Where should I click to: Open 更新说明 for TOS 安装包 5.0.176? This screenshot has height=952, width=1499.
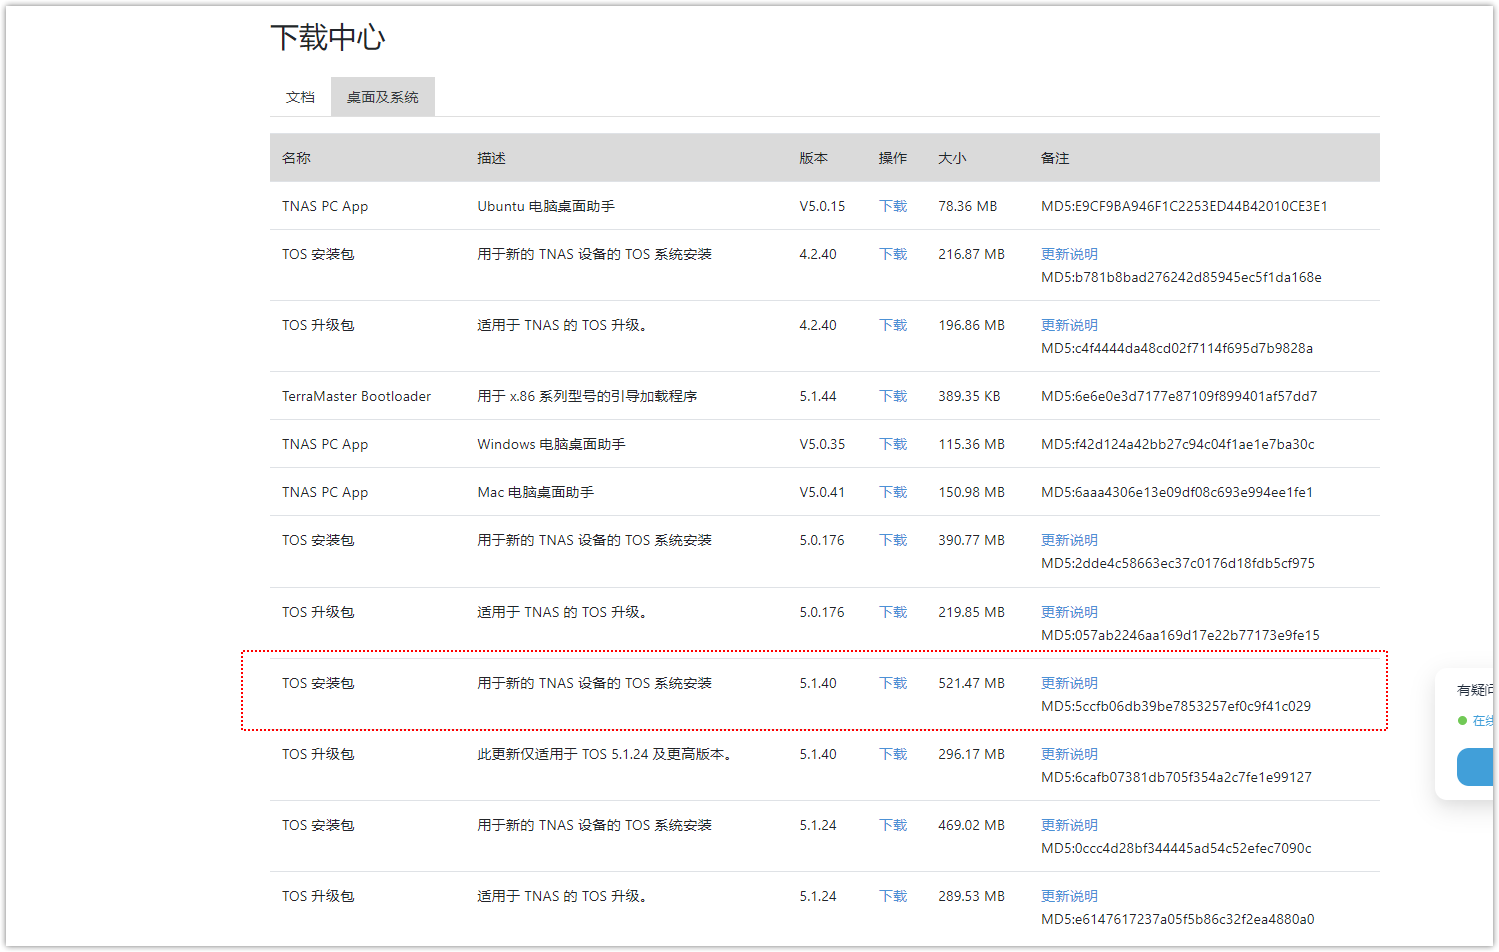pos(1069,540)
